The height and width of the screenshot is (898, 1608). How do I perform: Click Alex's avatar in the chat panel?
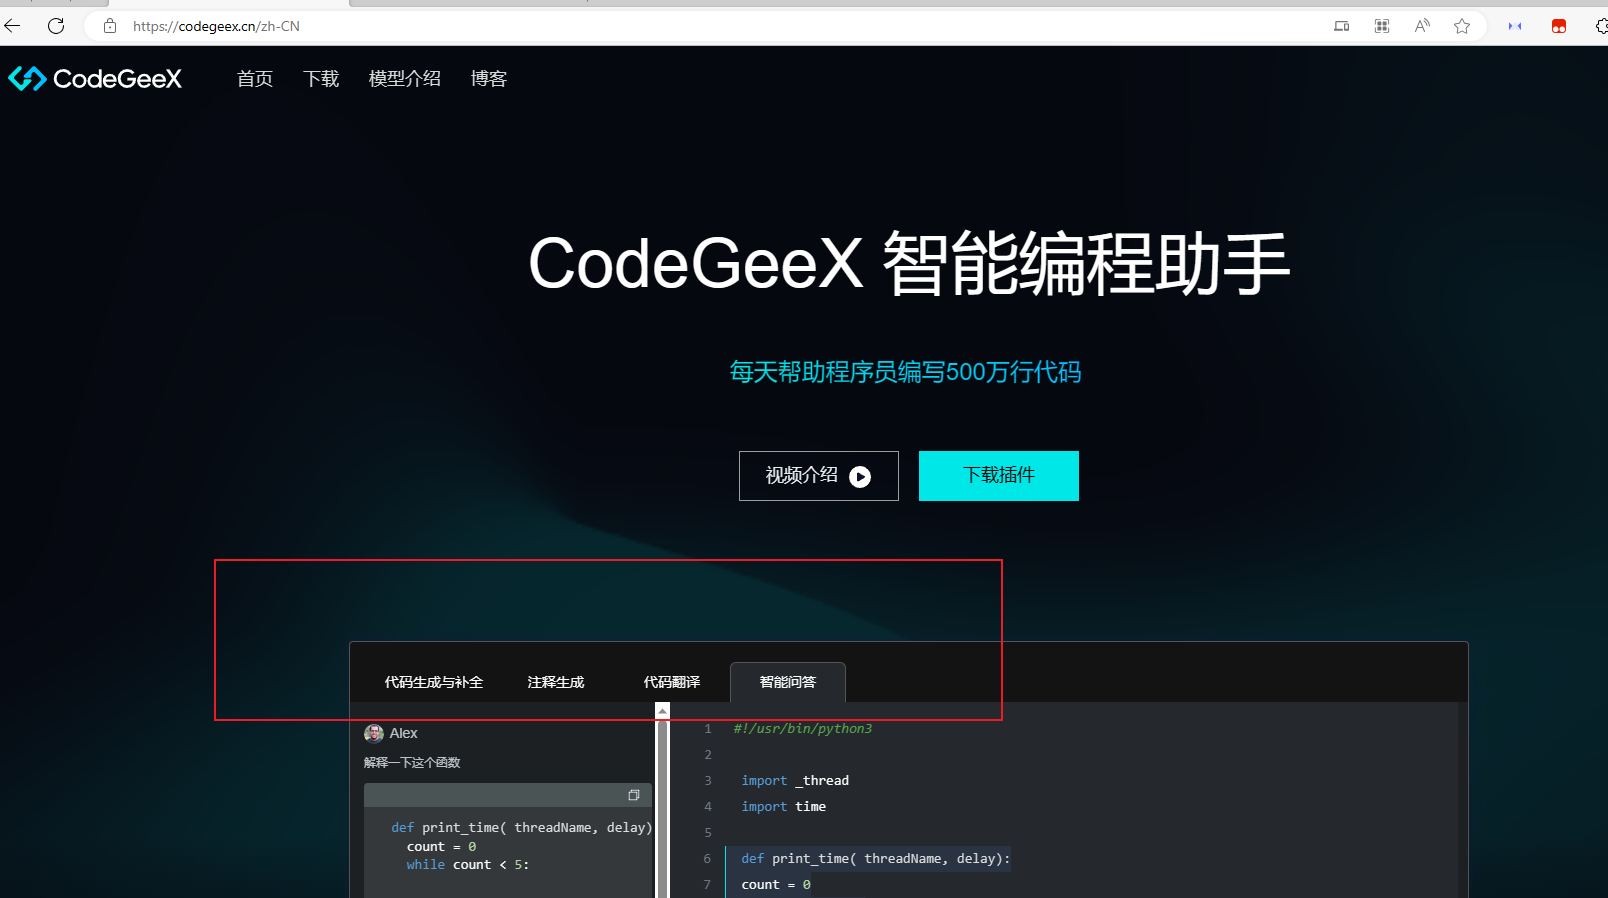[374, 733]
